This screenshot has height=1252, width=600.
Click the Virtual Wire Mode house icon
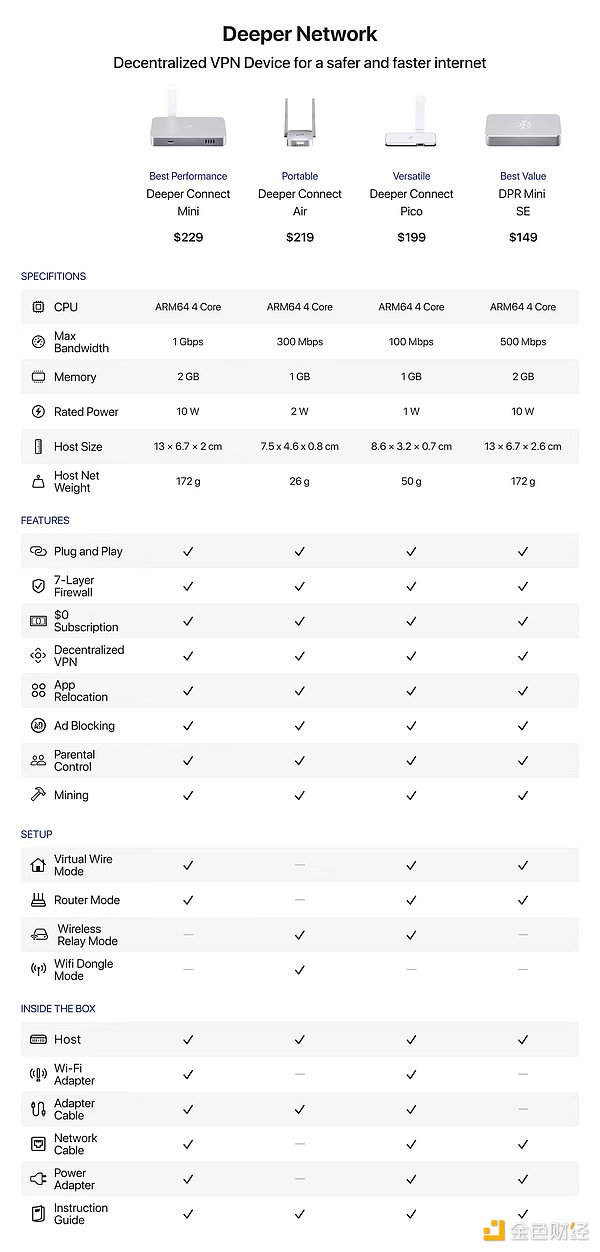coord(38,865)
